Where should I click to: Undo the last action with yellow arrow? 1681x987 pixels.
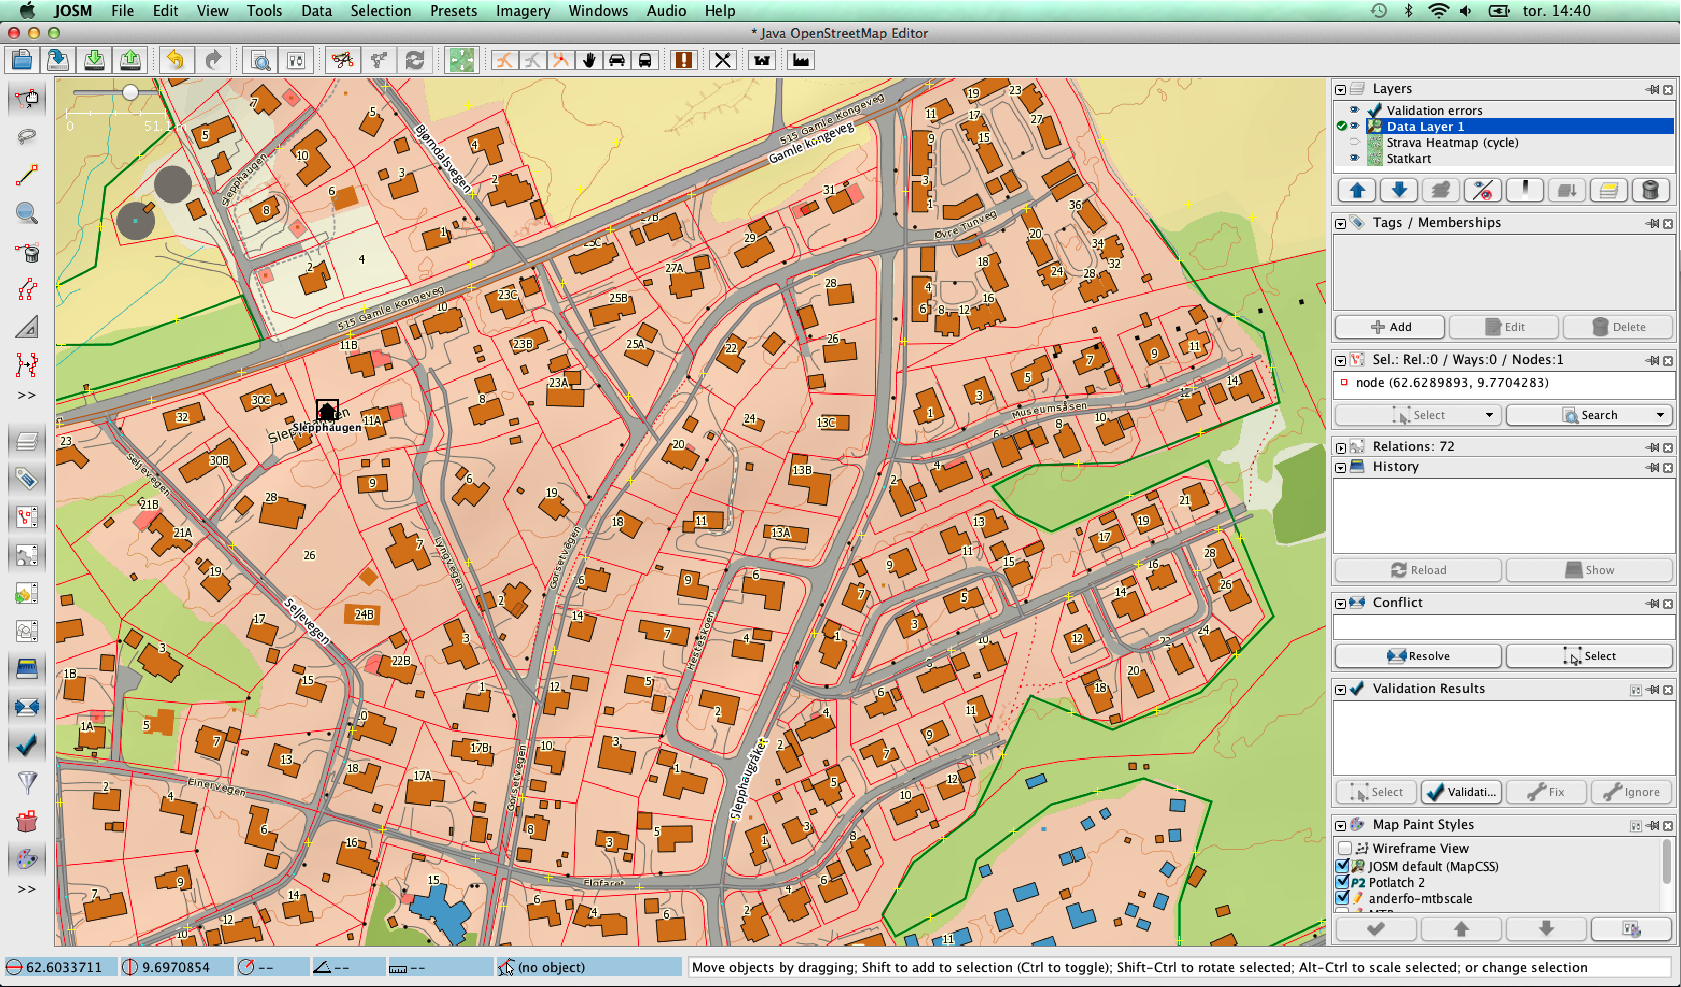click(175, 60)
